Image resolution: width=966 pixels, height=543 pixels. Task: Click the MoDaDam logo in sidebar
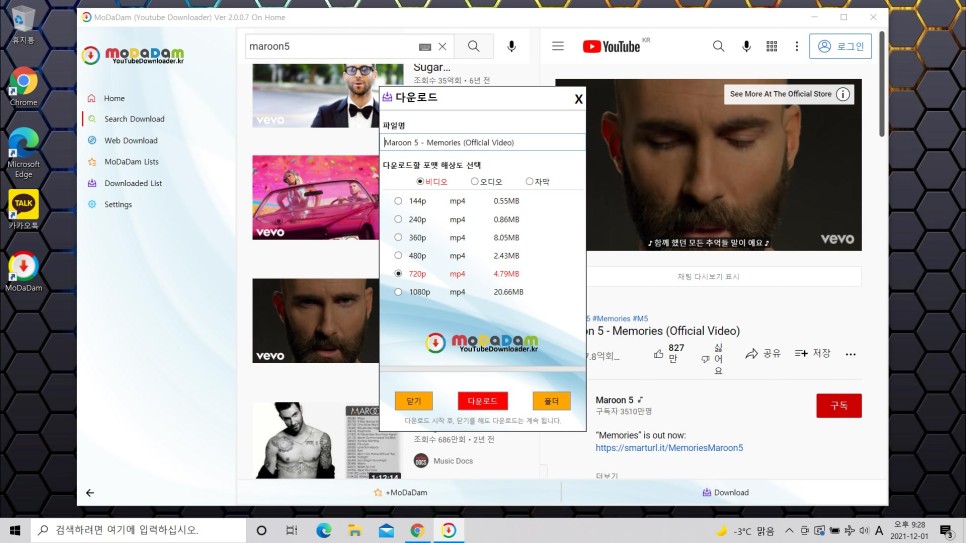pyautogui.click(x=133, y=55)
